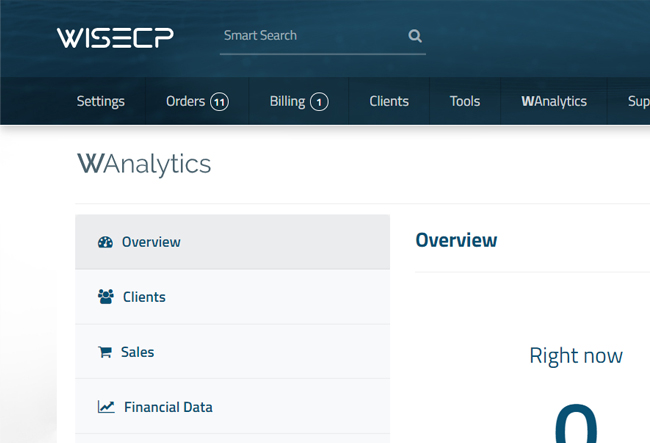
Task: Click the WISECP logo
Action: click(x=115, y=38)
